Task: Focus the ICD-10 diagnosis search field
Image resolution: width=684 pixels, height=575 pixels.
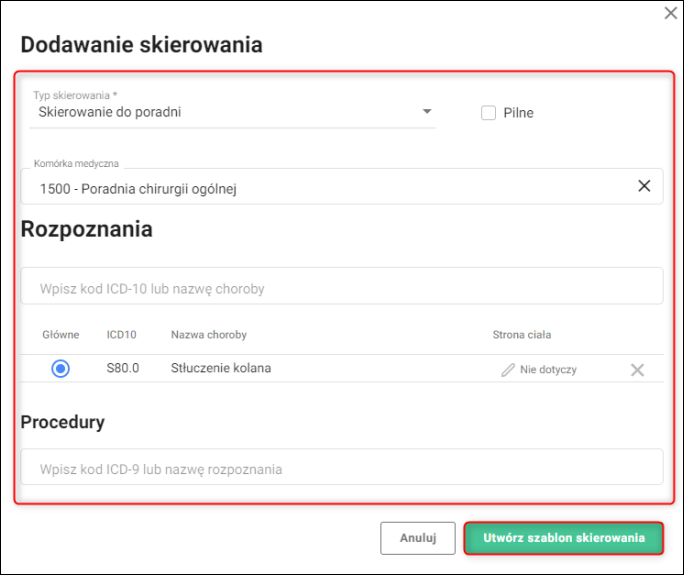Action: click(x=340, y=288)
